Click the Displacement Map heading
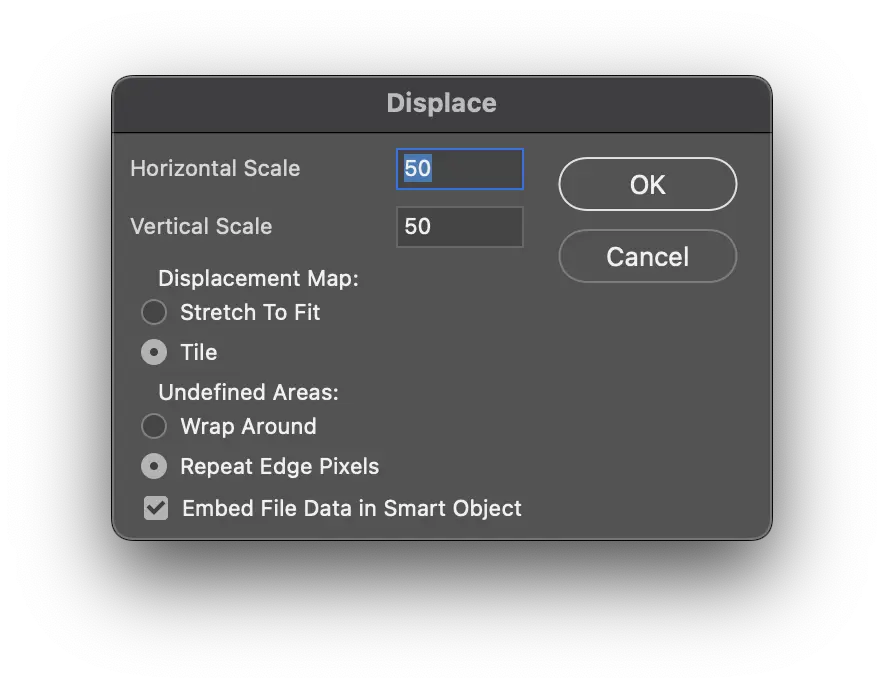 pyautogui.click(x=258, y=279)
